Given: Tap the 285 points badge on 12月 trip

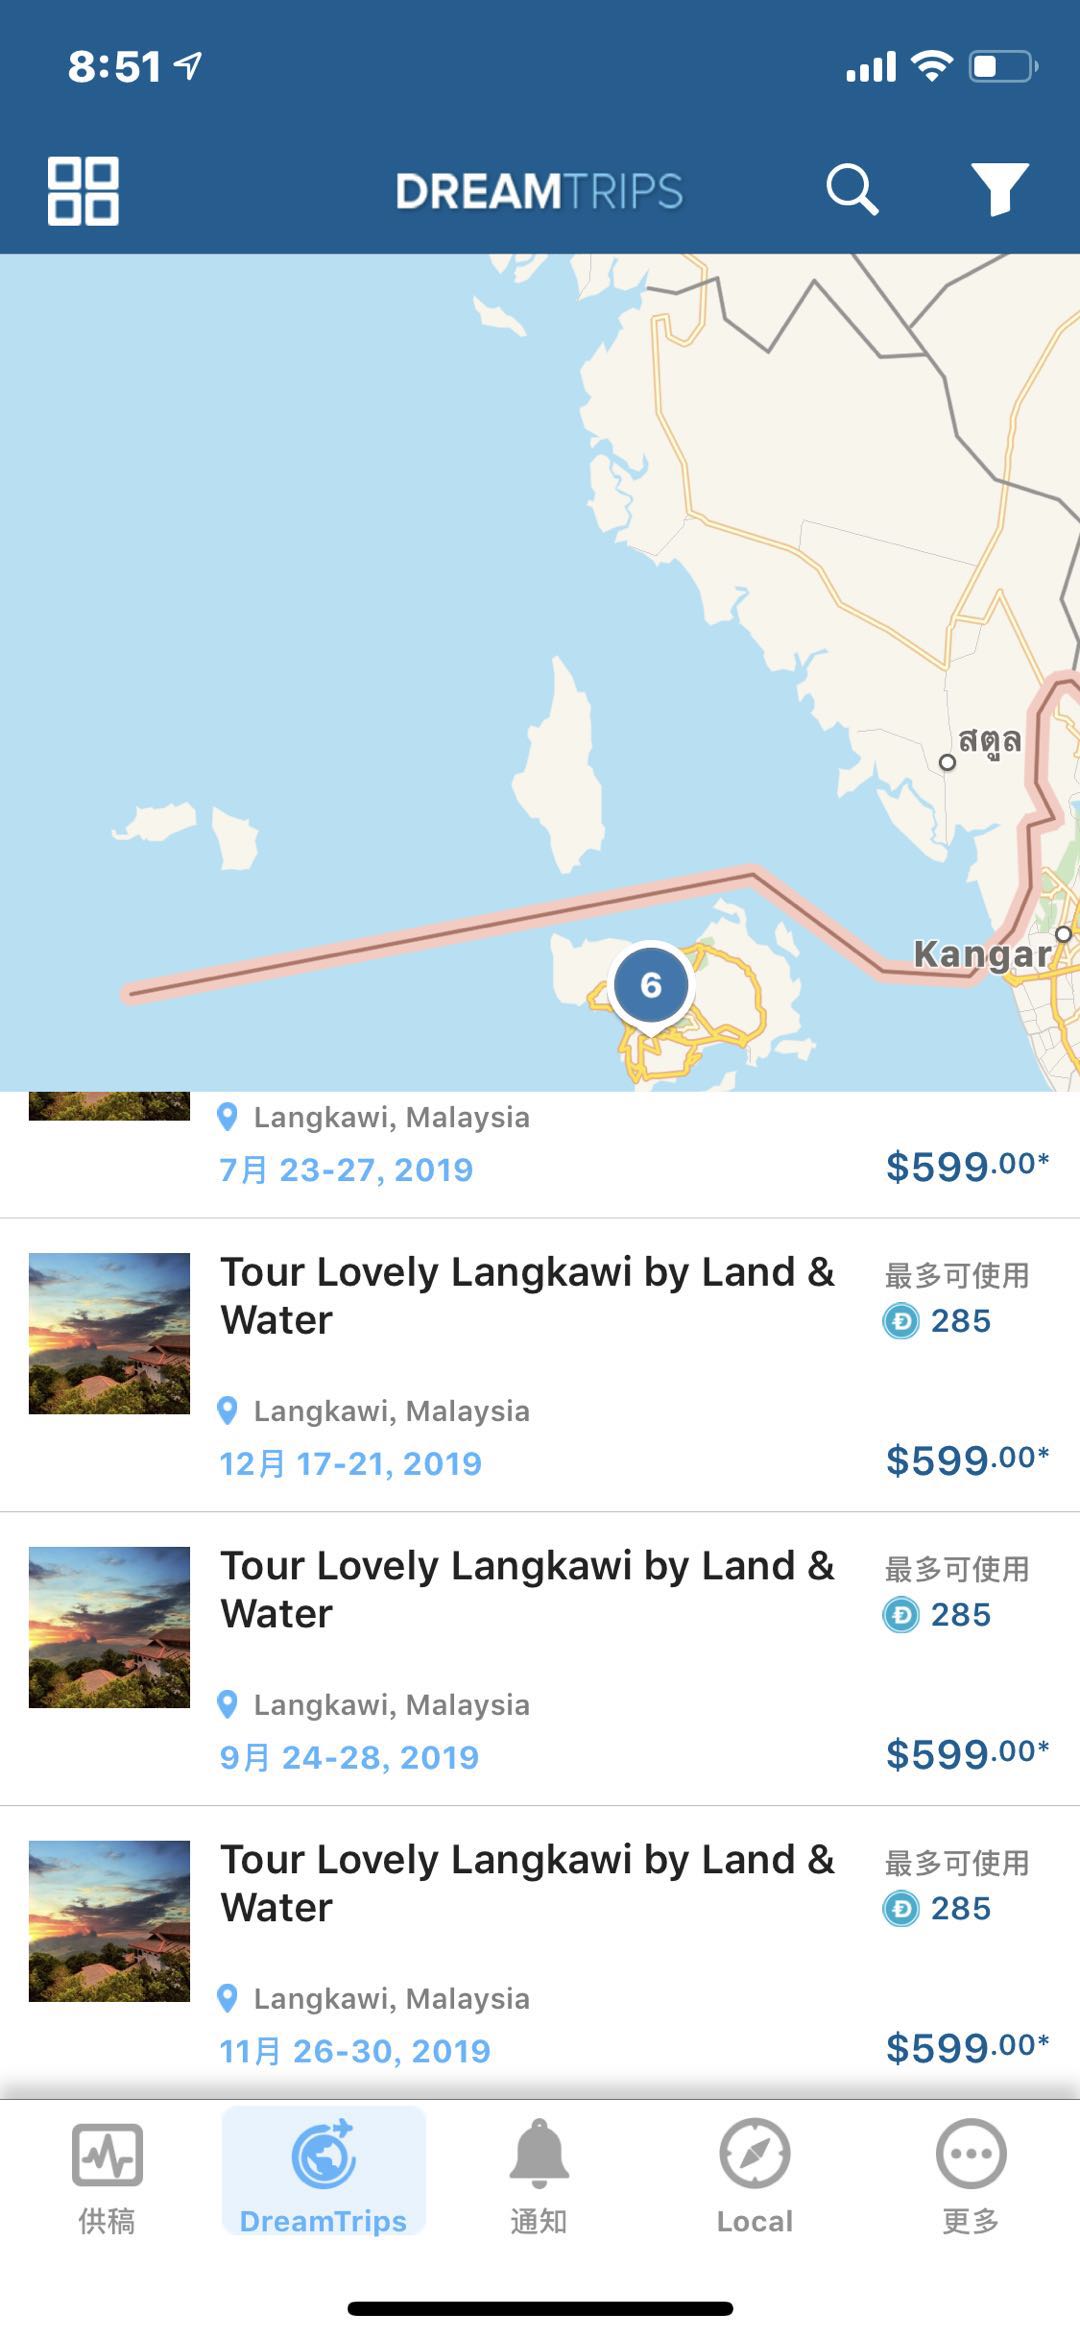Looking at the screenshot, I should coord(938,1321).
